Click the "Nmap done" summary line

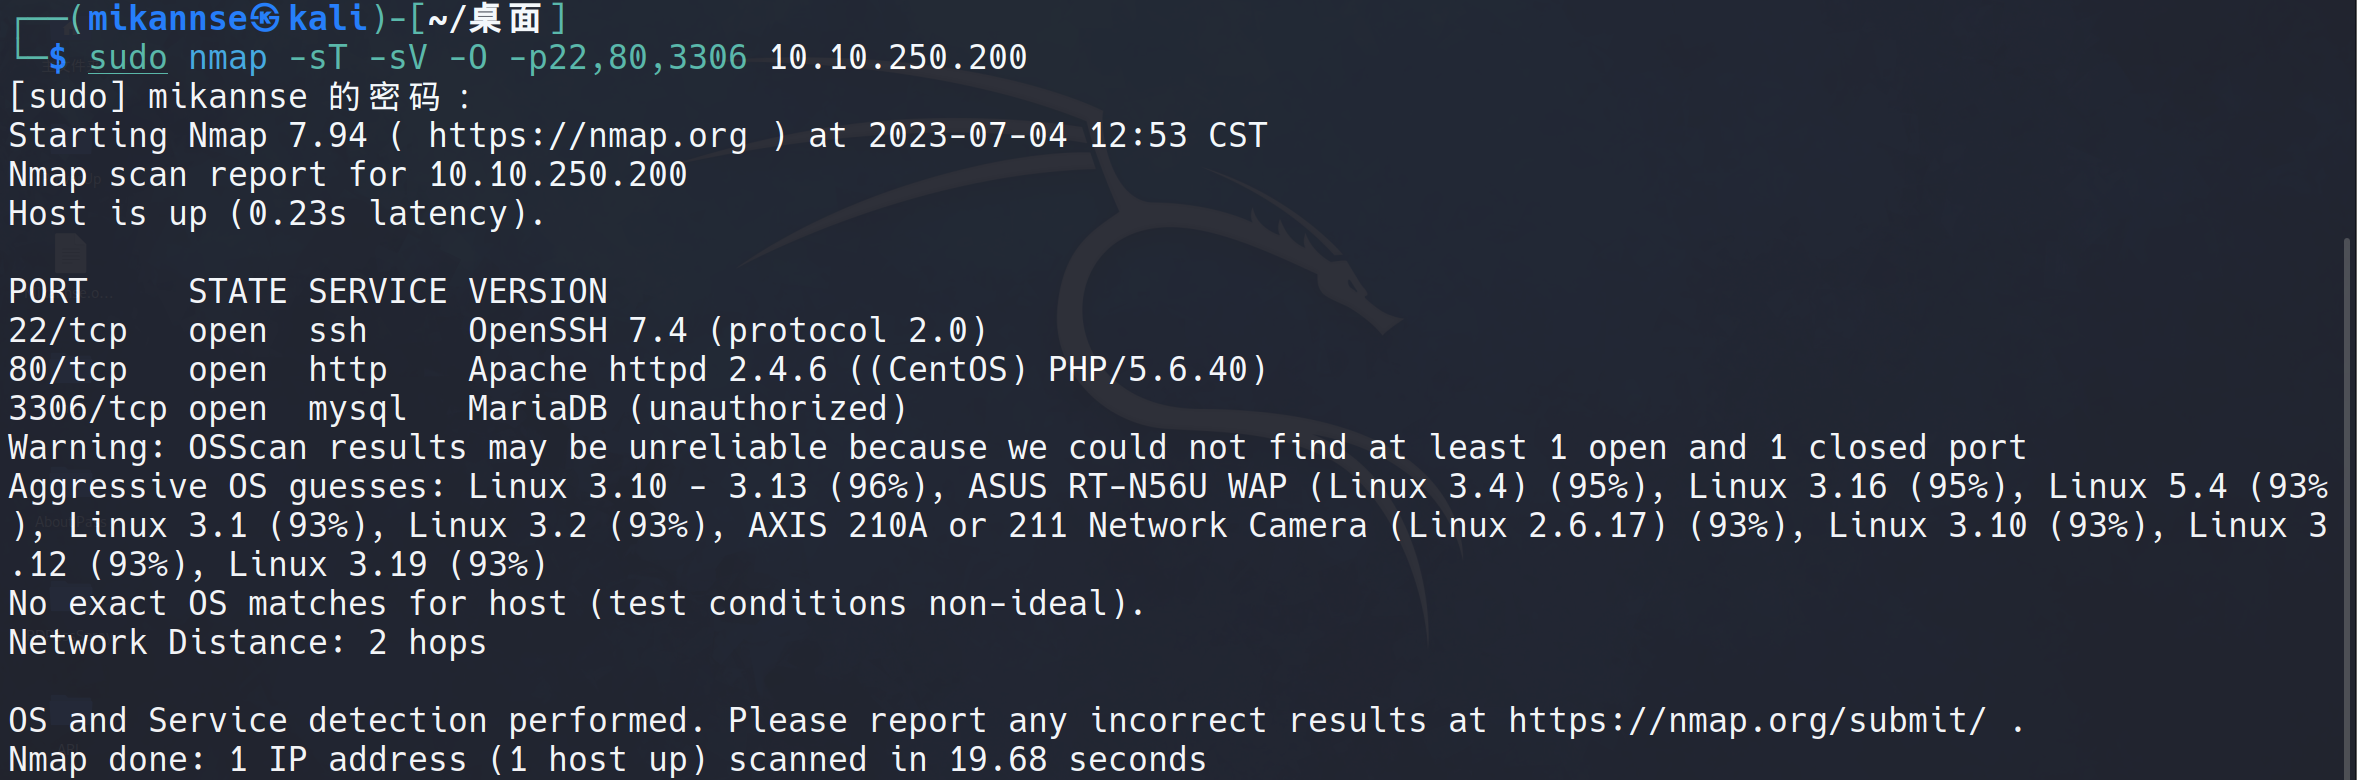tap(608, 760)
